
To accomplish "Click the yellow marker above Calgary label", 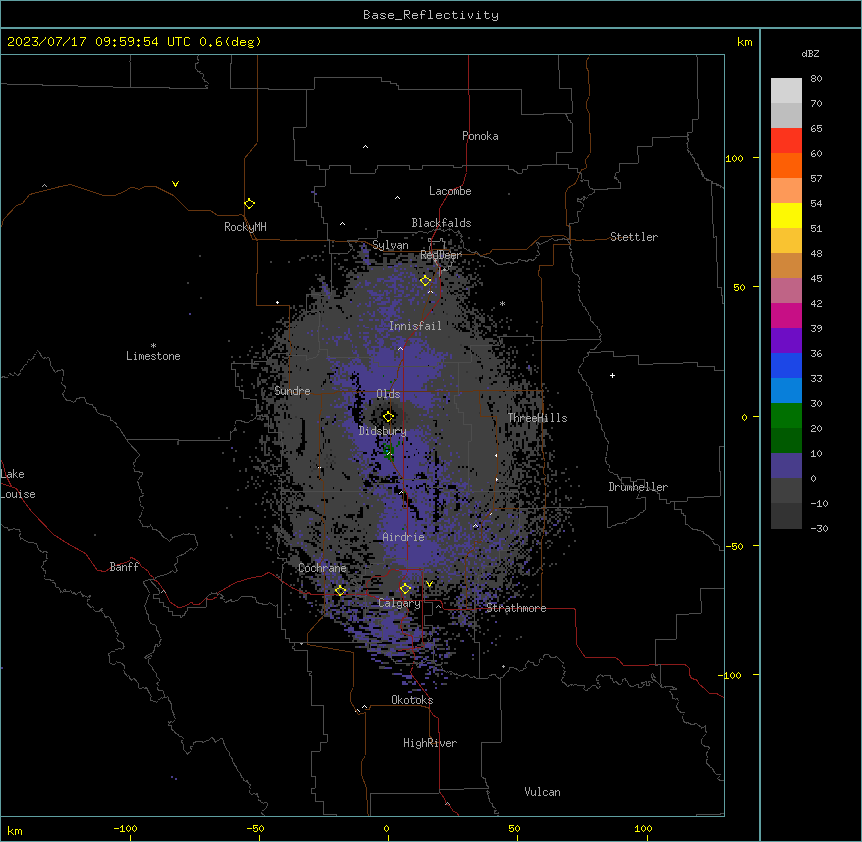I will pos(405,589).
